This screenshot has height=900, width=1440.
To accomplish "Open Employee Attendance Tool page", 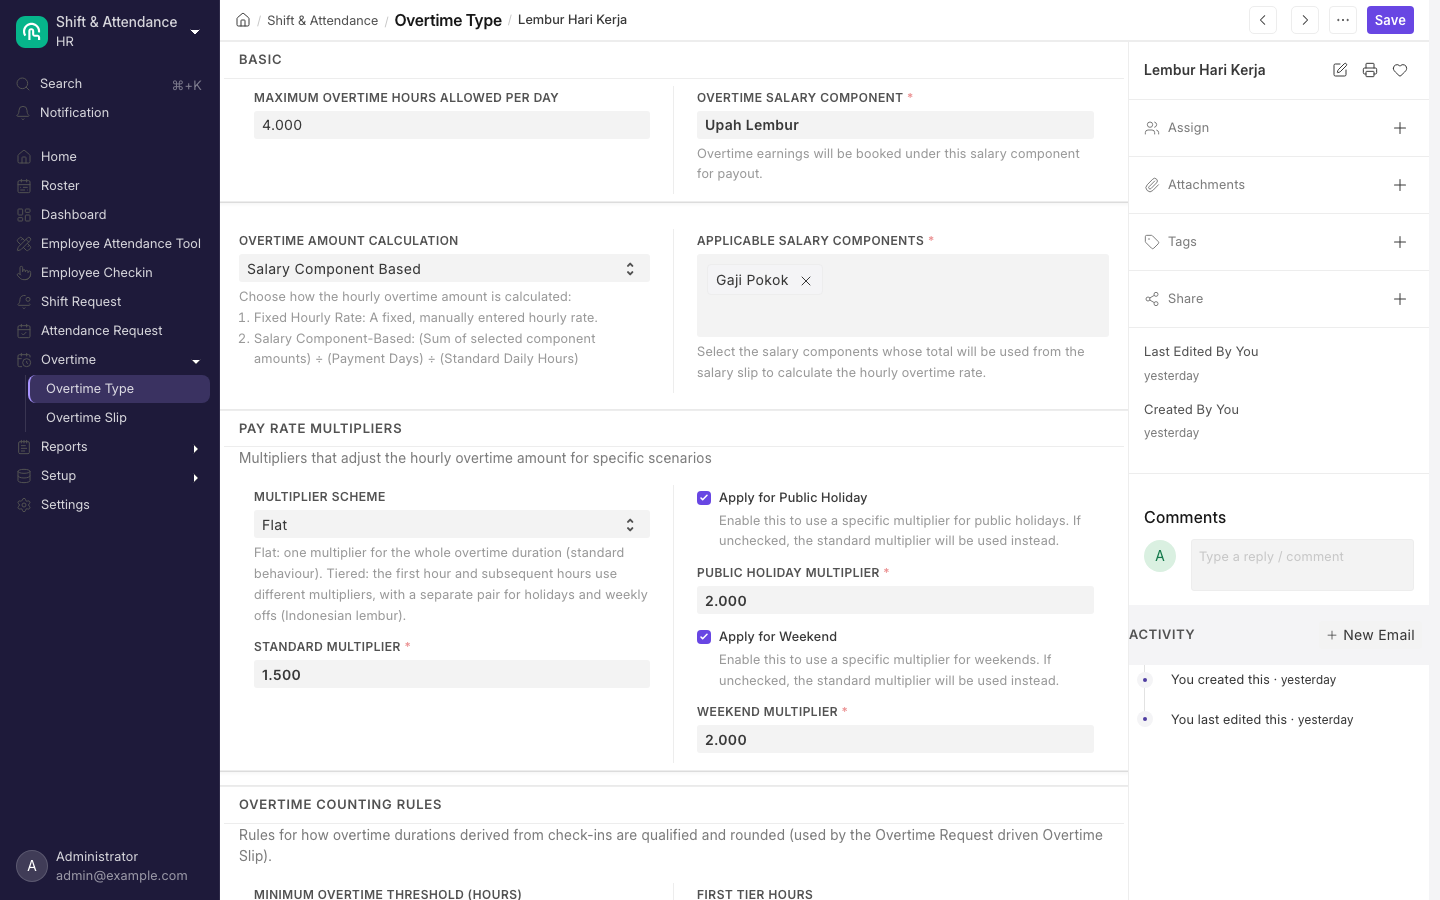I will (x=110, y=244).
